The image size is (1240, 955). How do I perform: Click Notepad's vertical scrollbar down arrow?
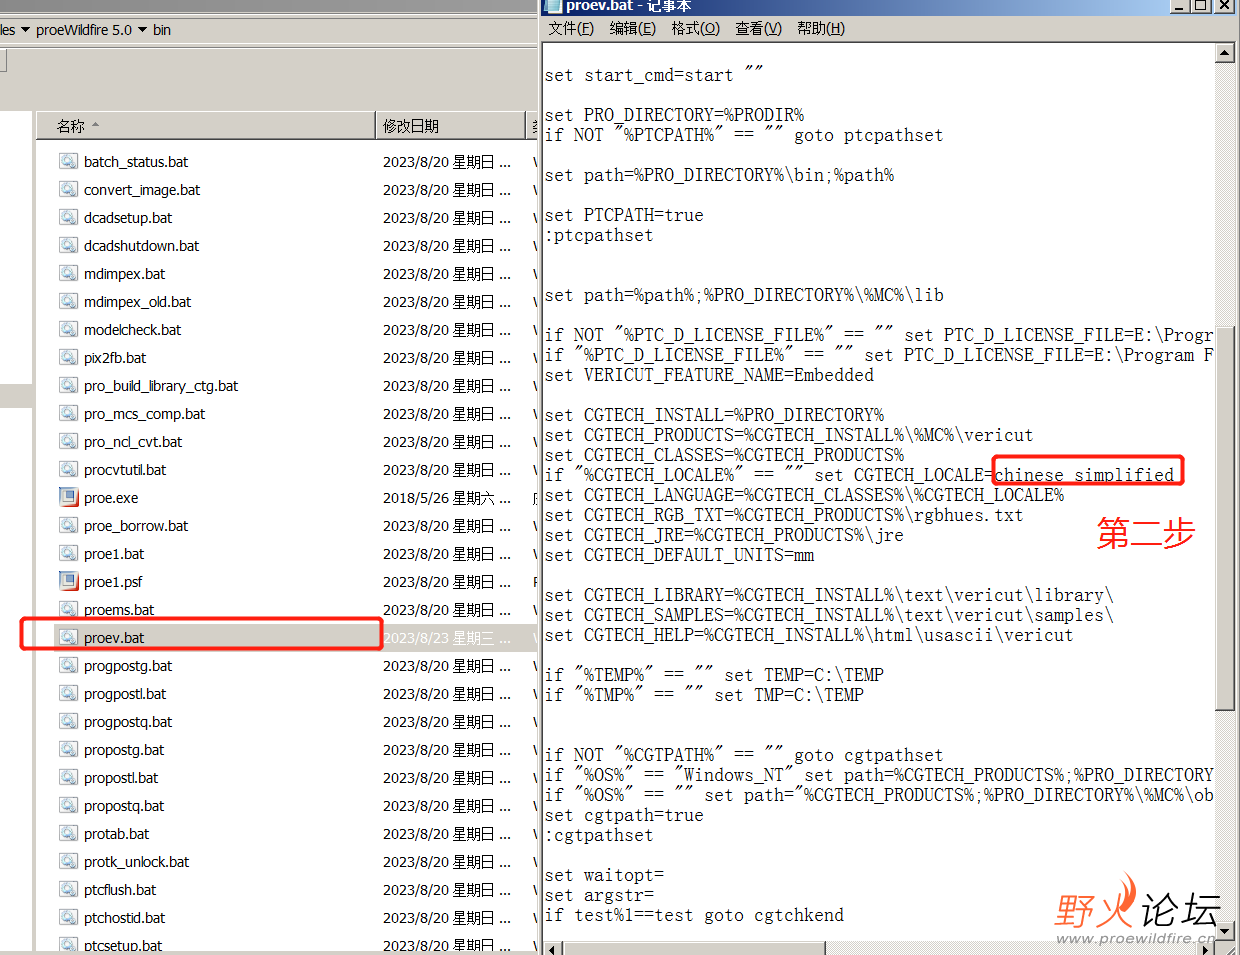point(1225,932)
